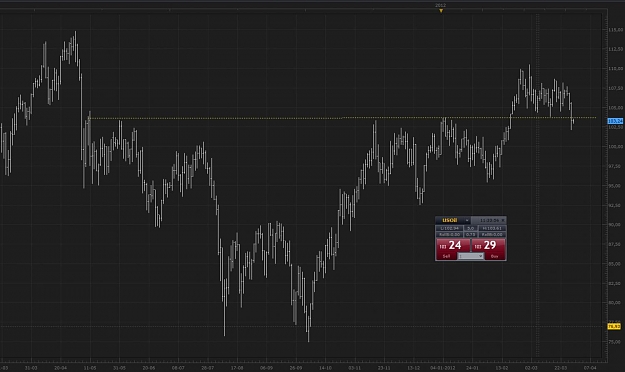Click the yellow 2012 year marker triangle
The image size is (625, 372).
(x=441, y=11)
